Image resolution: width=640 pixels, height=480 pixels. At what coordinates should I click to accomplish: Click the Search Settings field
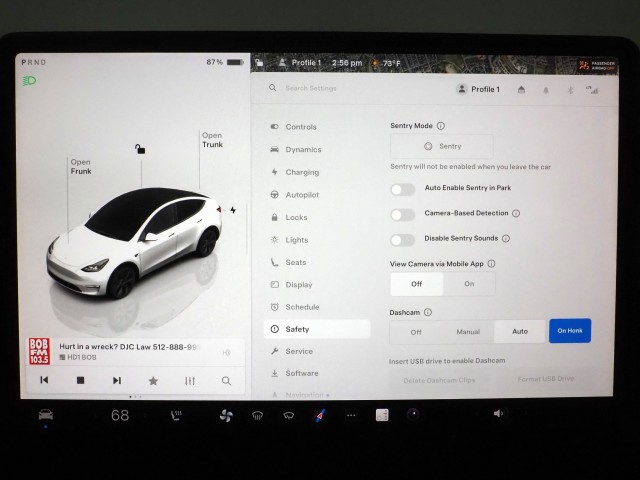click(x=345, y=89)
